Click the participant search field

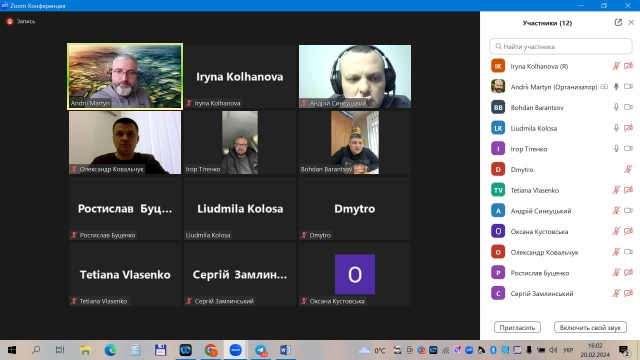tap(561, 47)
